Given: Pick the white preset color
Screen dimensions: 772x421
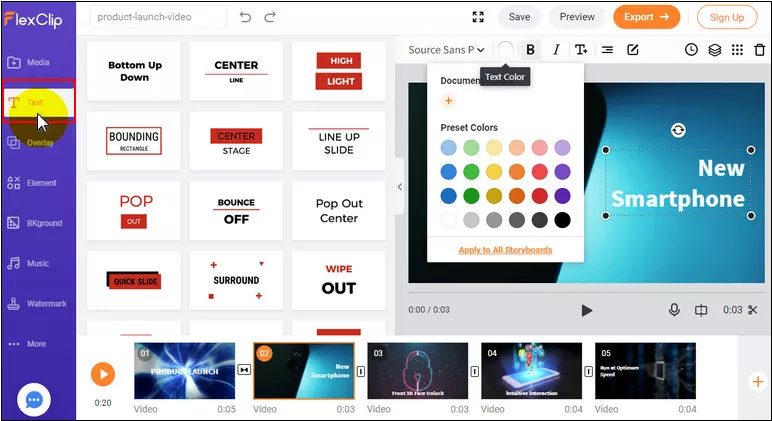Looking at the screenshot, I should [x=449, y=220].
